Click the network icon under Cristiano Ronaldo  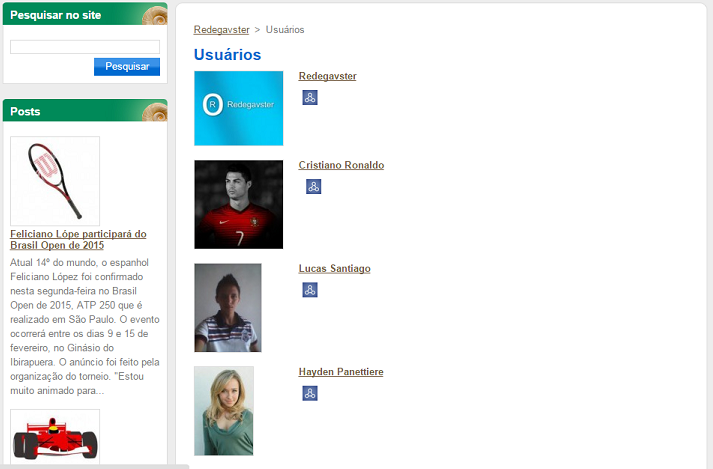point(313,187)
